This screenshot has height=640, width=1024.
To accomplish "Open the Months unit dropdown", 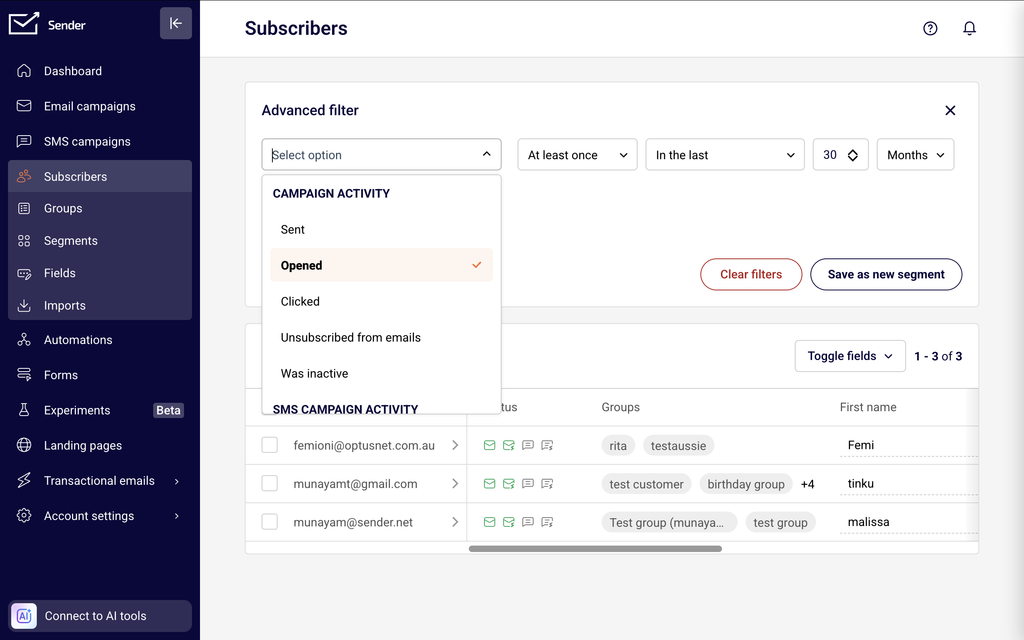I will click(x=915, y=155).
